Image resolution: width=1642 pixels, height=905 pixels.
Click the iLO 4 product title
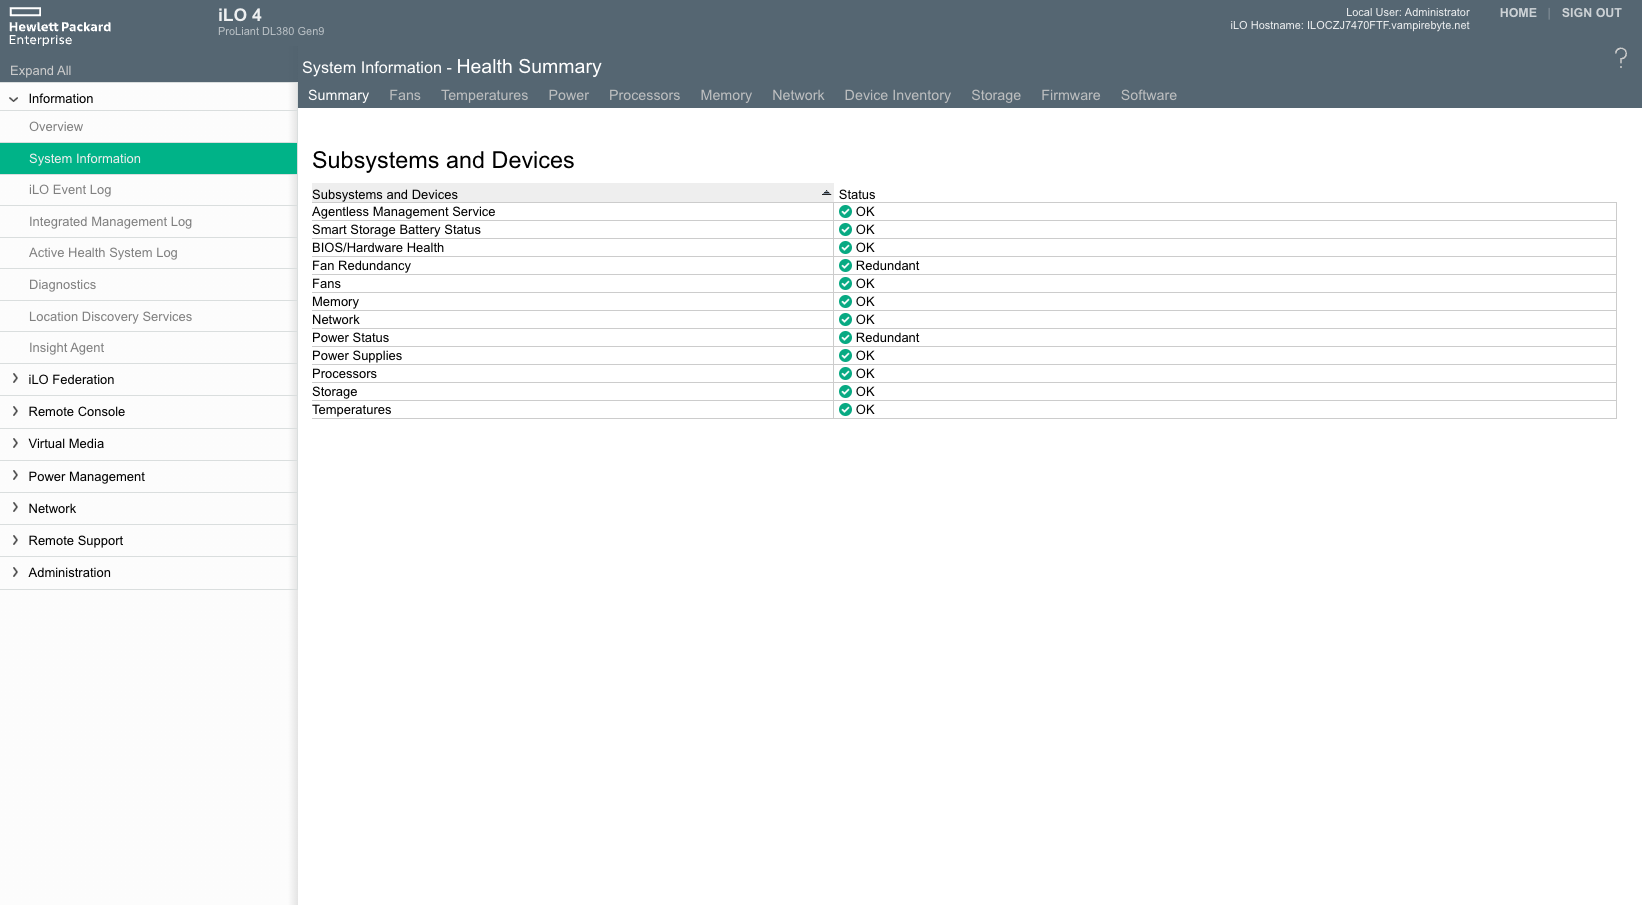(x=240, y=15)
